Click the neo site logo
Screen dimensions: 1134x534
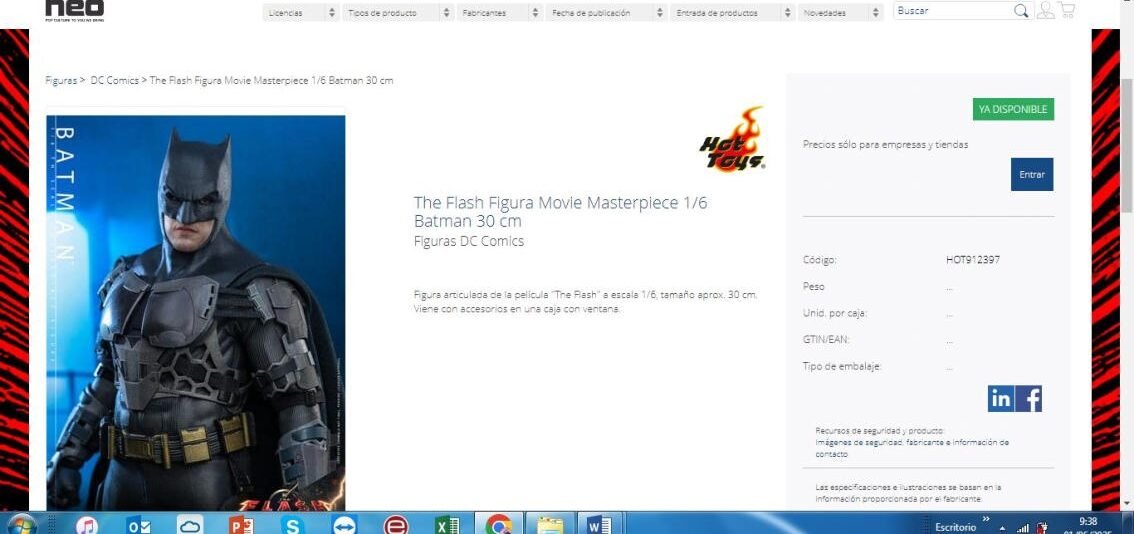pyautogui.click(x=74, y=9)
